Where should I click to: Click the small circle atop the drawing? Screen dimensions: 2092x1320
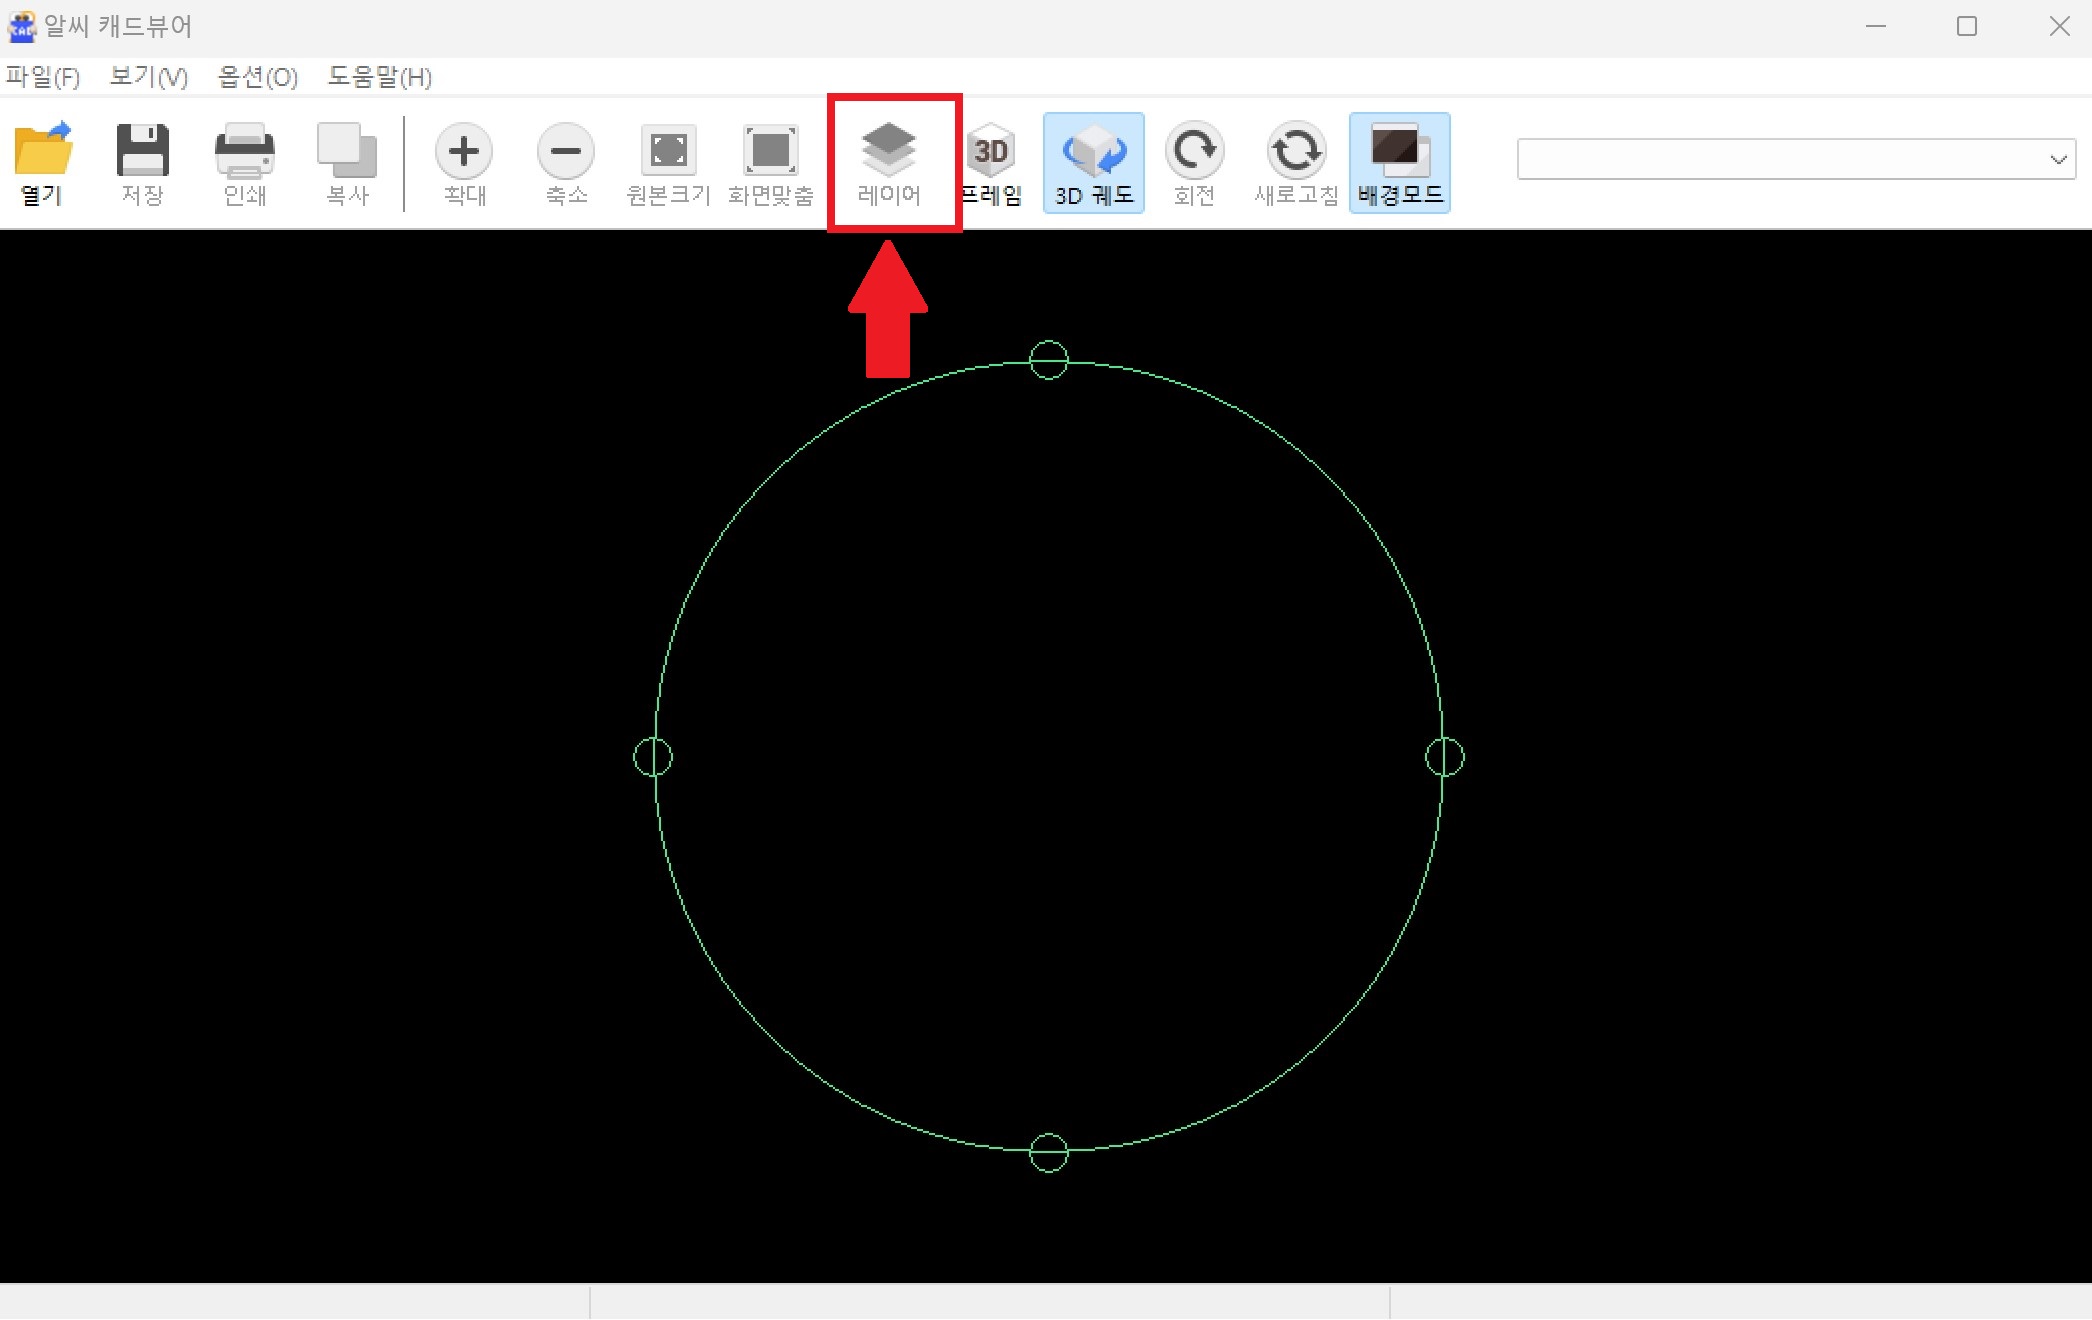(1048, 361)
